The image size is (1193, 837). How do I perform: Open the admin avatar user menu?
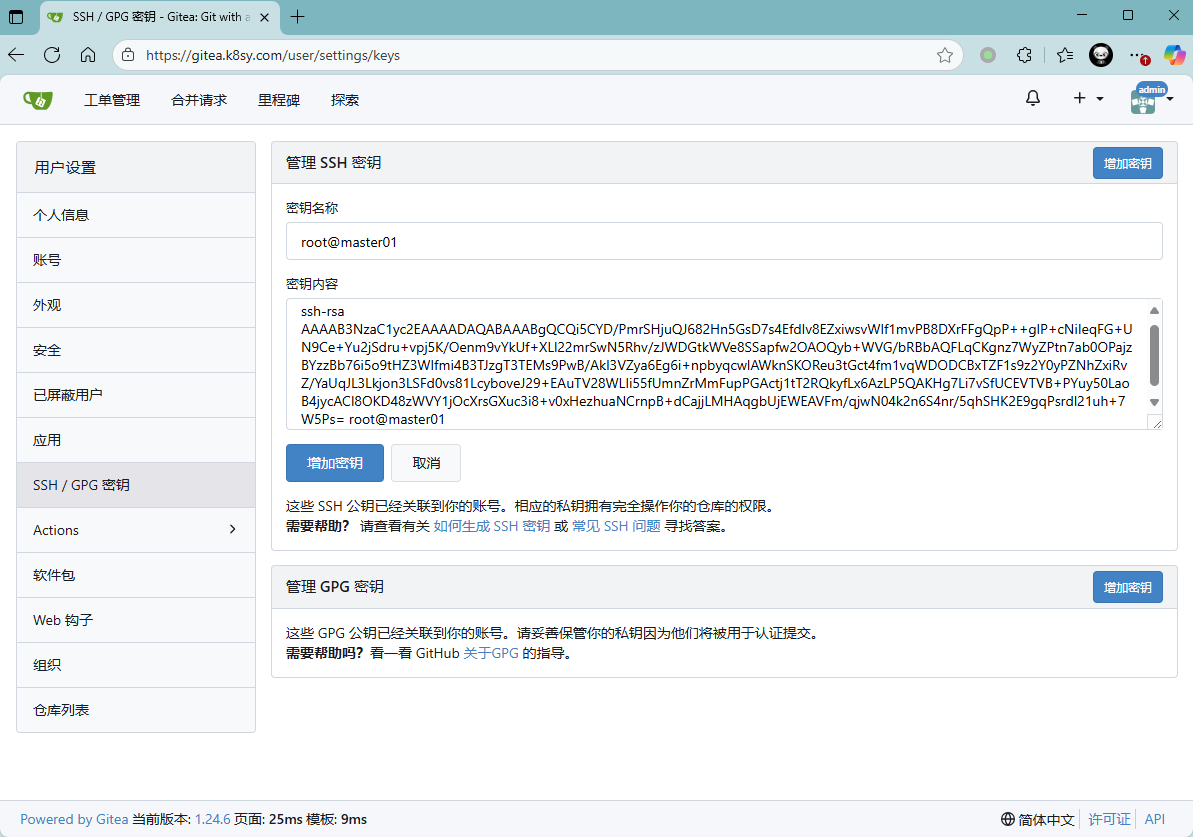[1151, 99]
